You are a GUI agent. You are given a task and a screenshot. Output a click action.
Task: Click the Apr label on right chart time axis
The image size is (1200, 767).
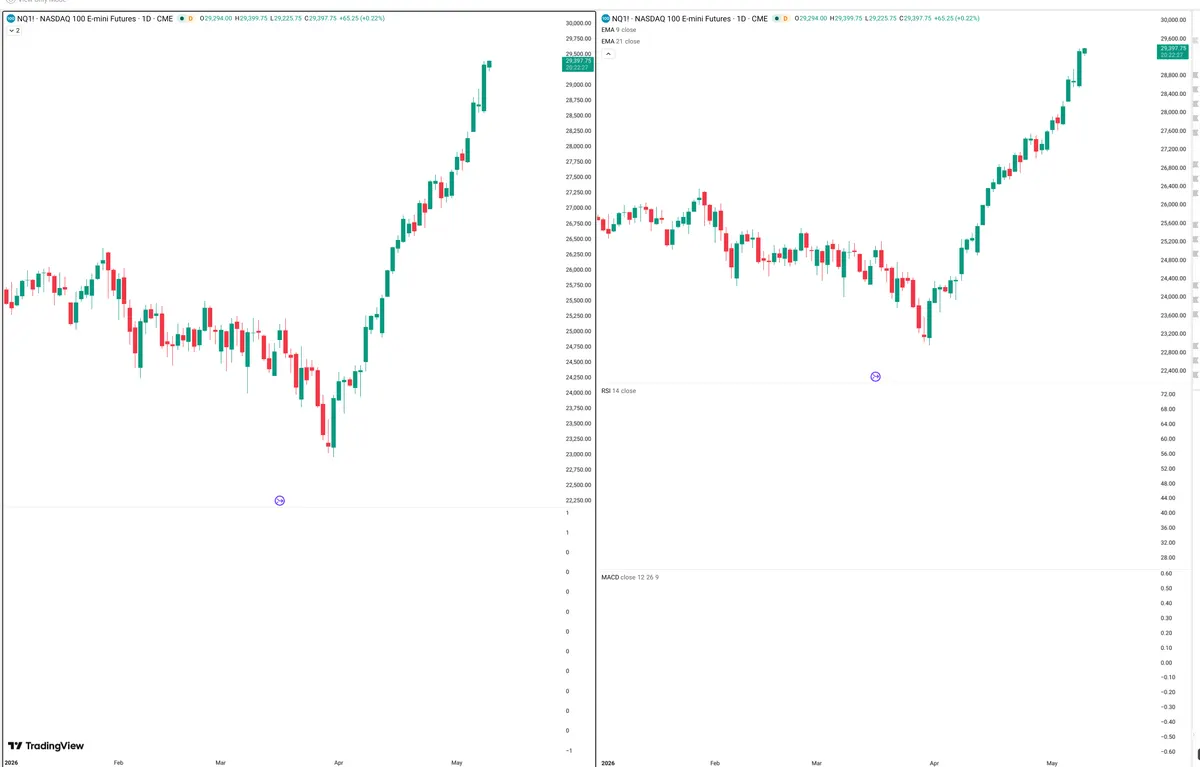pos(934,762)
